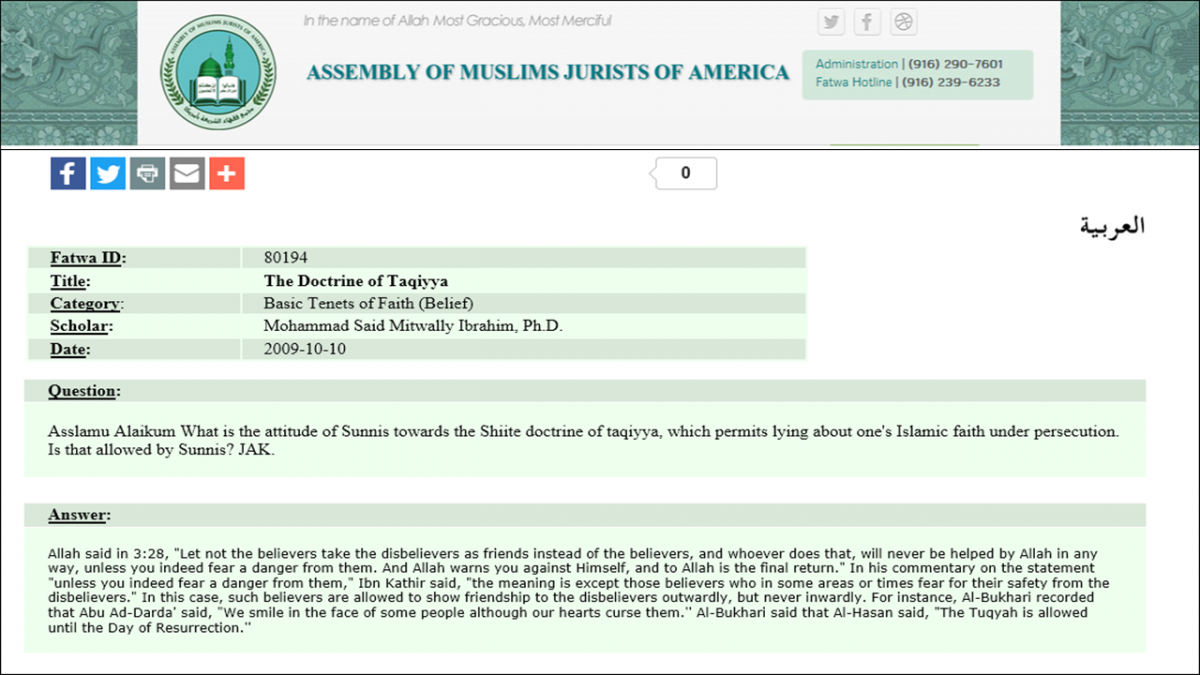Click the Administration phone number (916) 290-7601
Viewport: 1200px width, 675px height.
click(x=955, y=64)
